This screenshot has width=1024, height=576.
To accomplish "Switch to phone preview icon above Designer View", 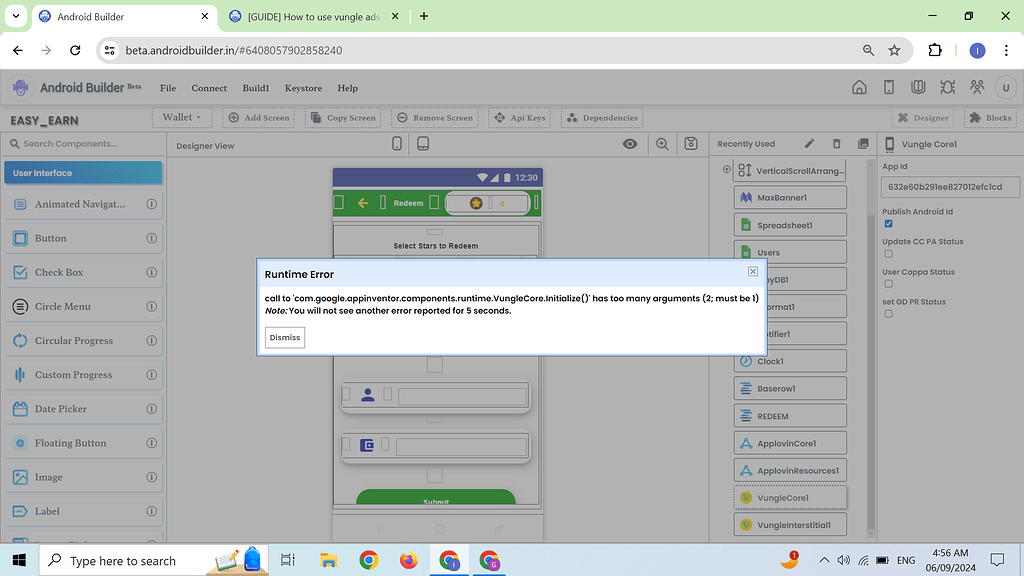I will point(396,144).
